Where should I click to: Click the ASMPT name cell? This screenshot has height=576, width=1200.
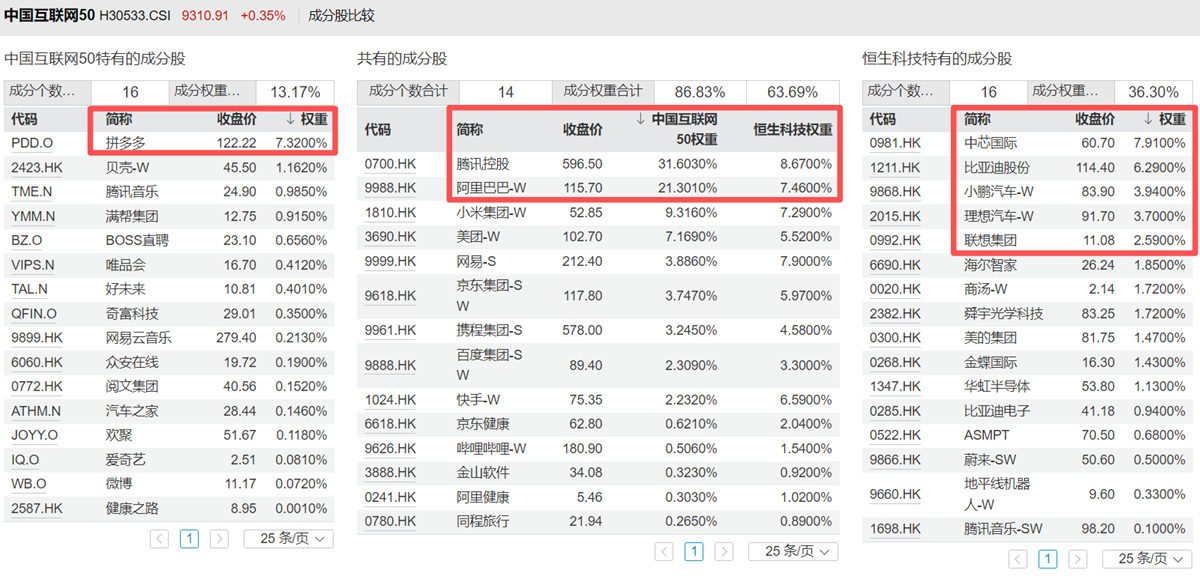(987, 435)
